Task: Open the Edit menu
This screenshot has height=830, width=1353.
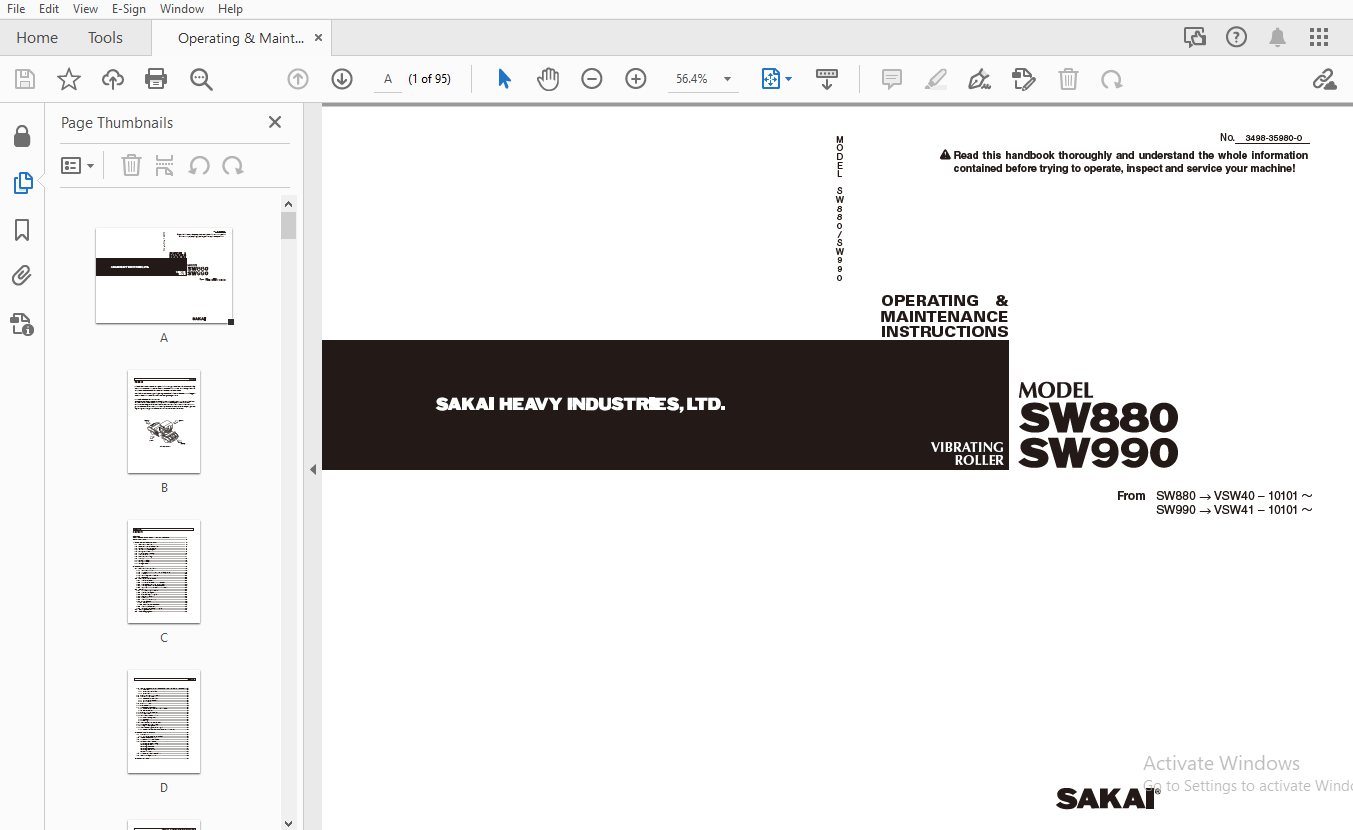Action: click(x=49, y=9)
